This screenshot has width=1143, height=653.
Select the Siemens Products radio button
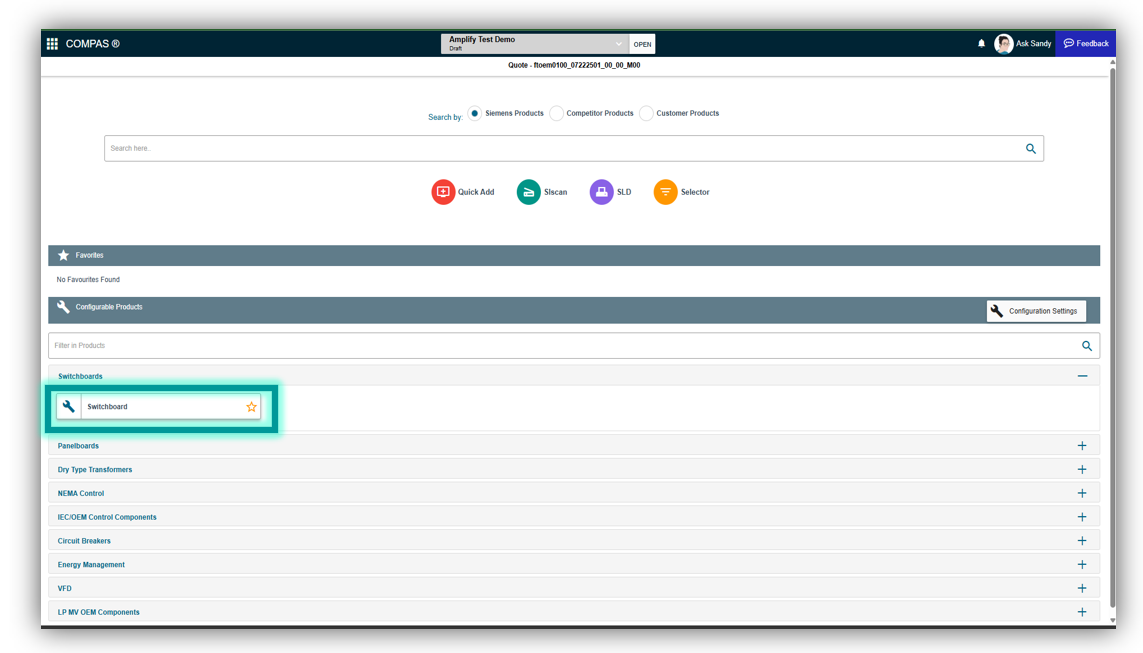[475, 113]
